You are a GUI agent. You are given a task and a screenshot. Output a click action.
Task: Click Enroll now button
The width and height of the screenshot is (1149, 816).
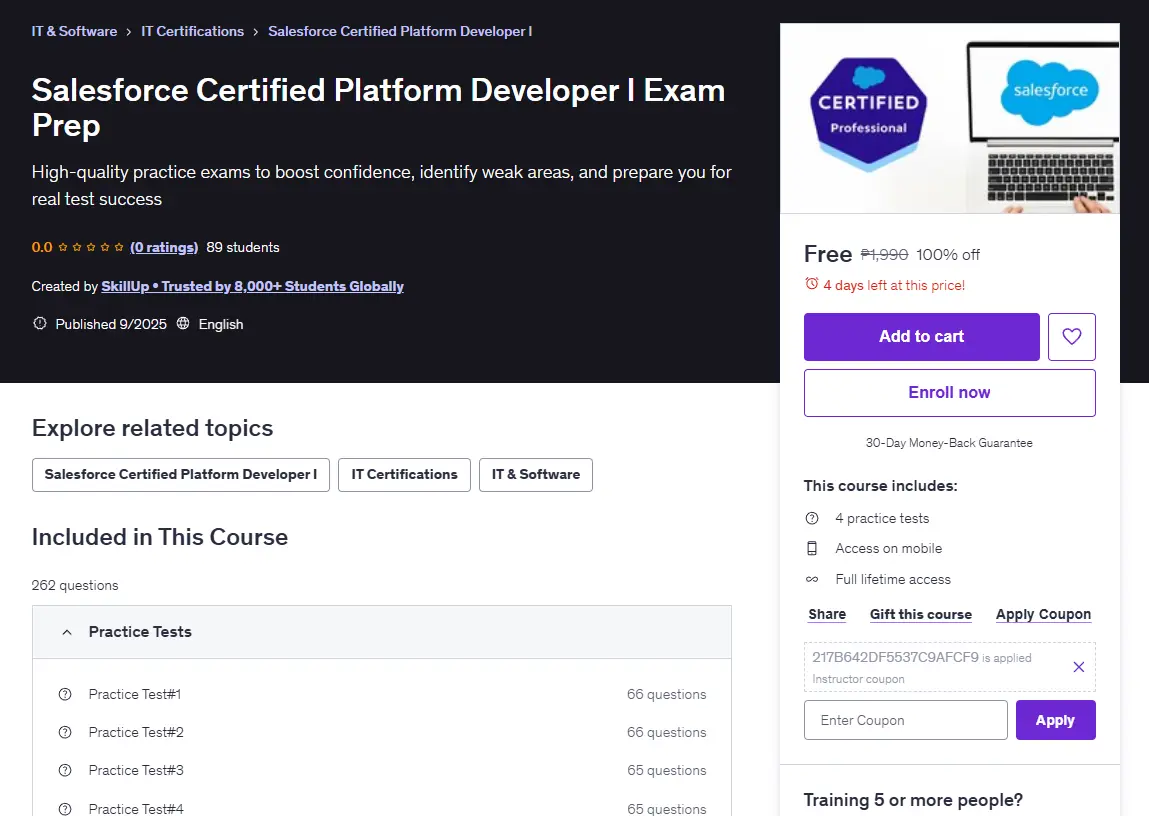click(949, 393)
